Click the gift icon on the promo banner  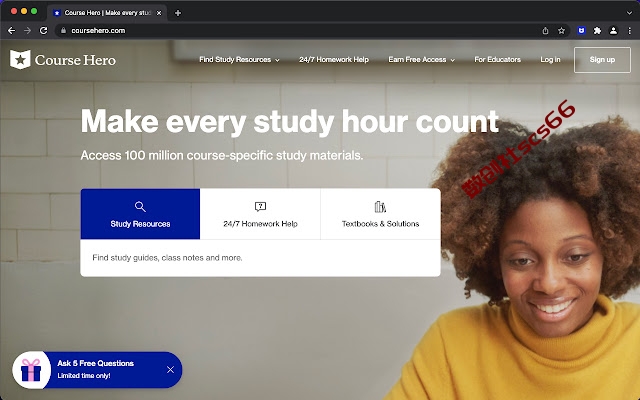pos(31,370)
